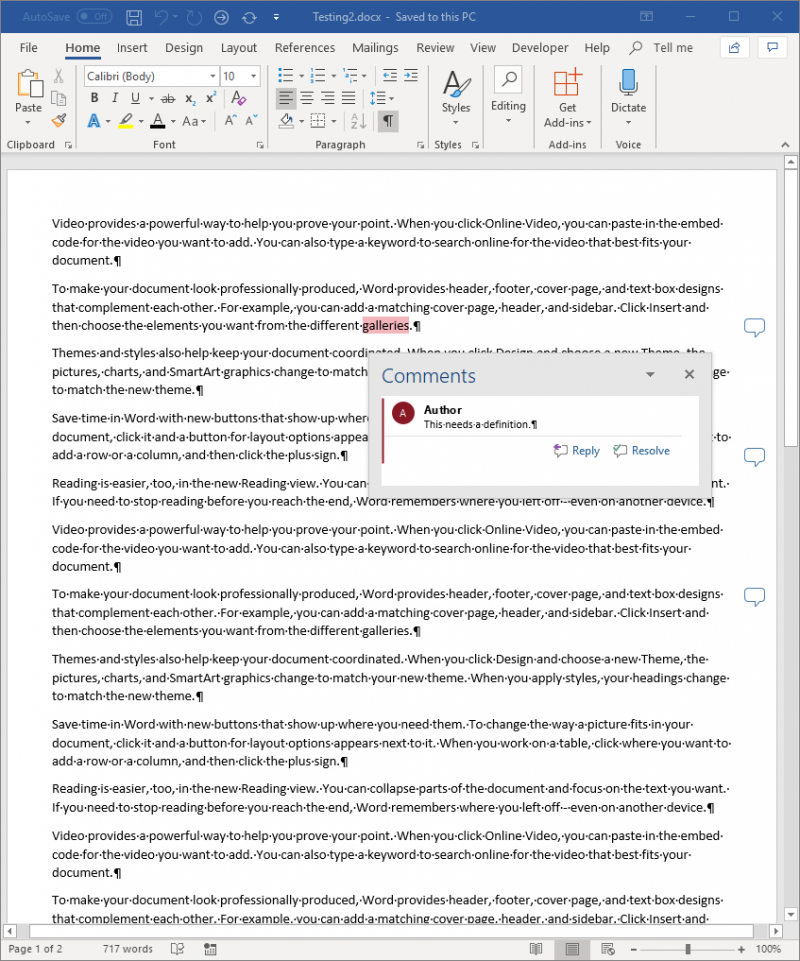The width and height of the screenshot is (800, 961).
Task: Click the '717 words' word count
Action: tap(128, 949)
